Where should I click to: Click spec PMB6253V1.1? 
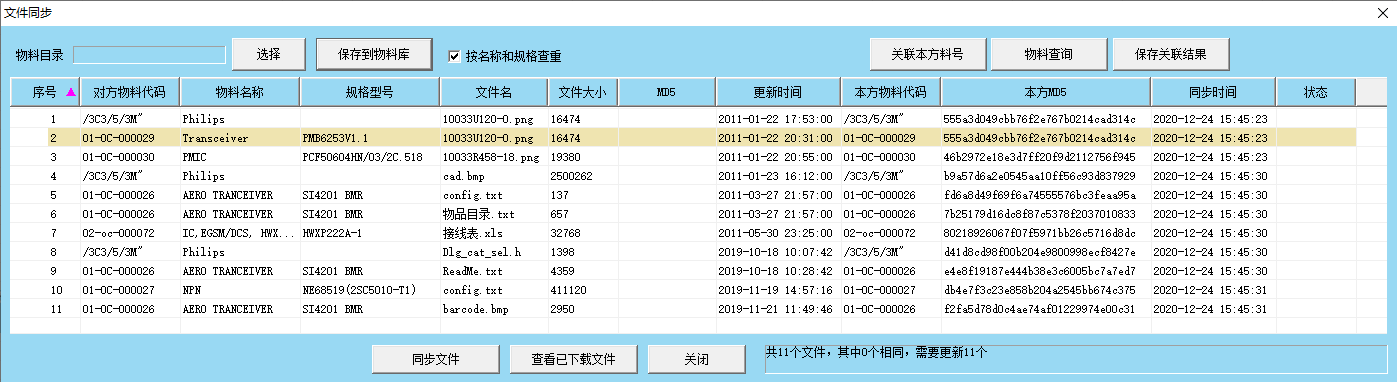tap(335, 138)
